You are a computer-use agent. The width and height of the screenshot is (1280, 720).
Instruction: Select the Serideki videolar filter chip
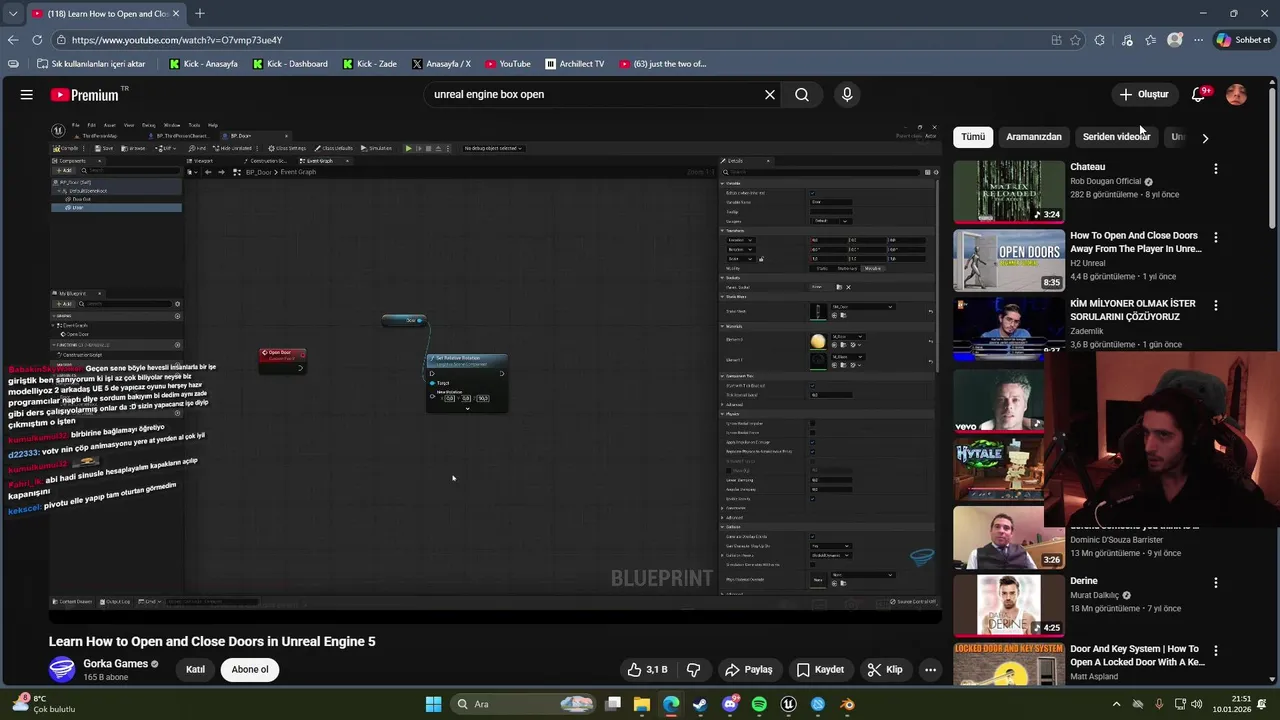click(1116, 136)
